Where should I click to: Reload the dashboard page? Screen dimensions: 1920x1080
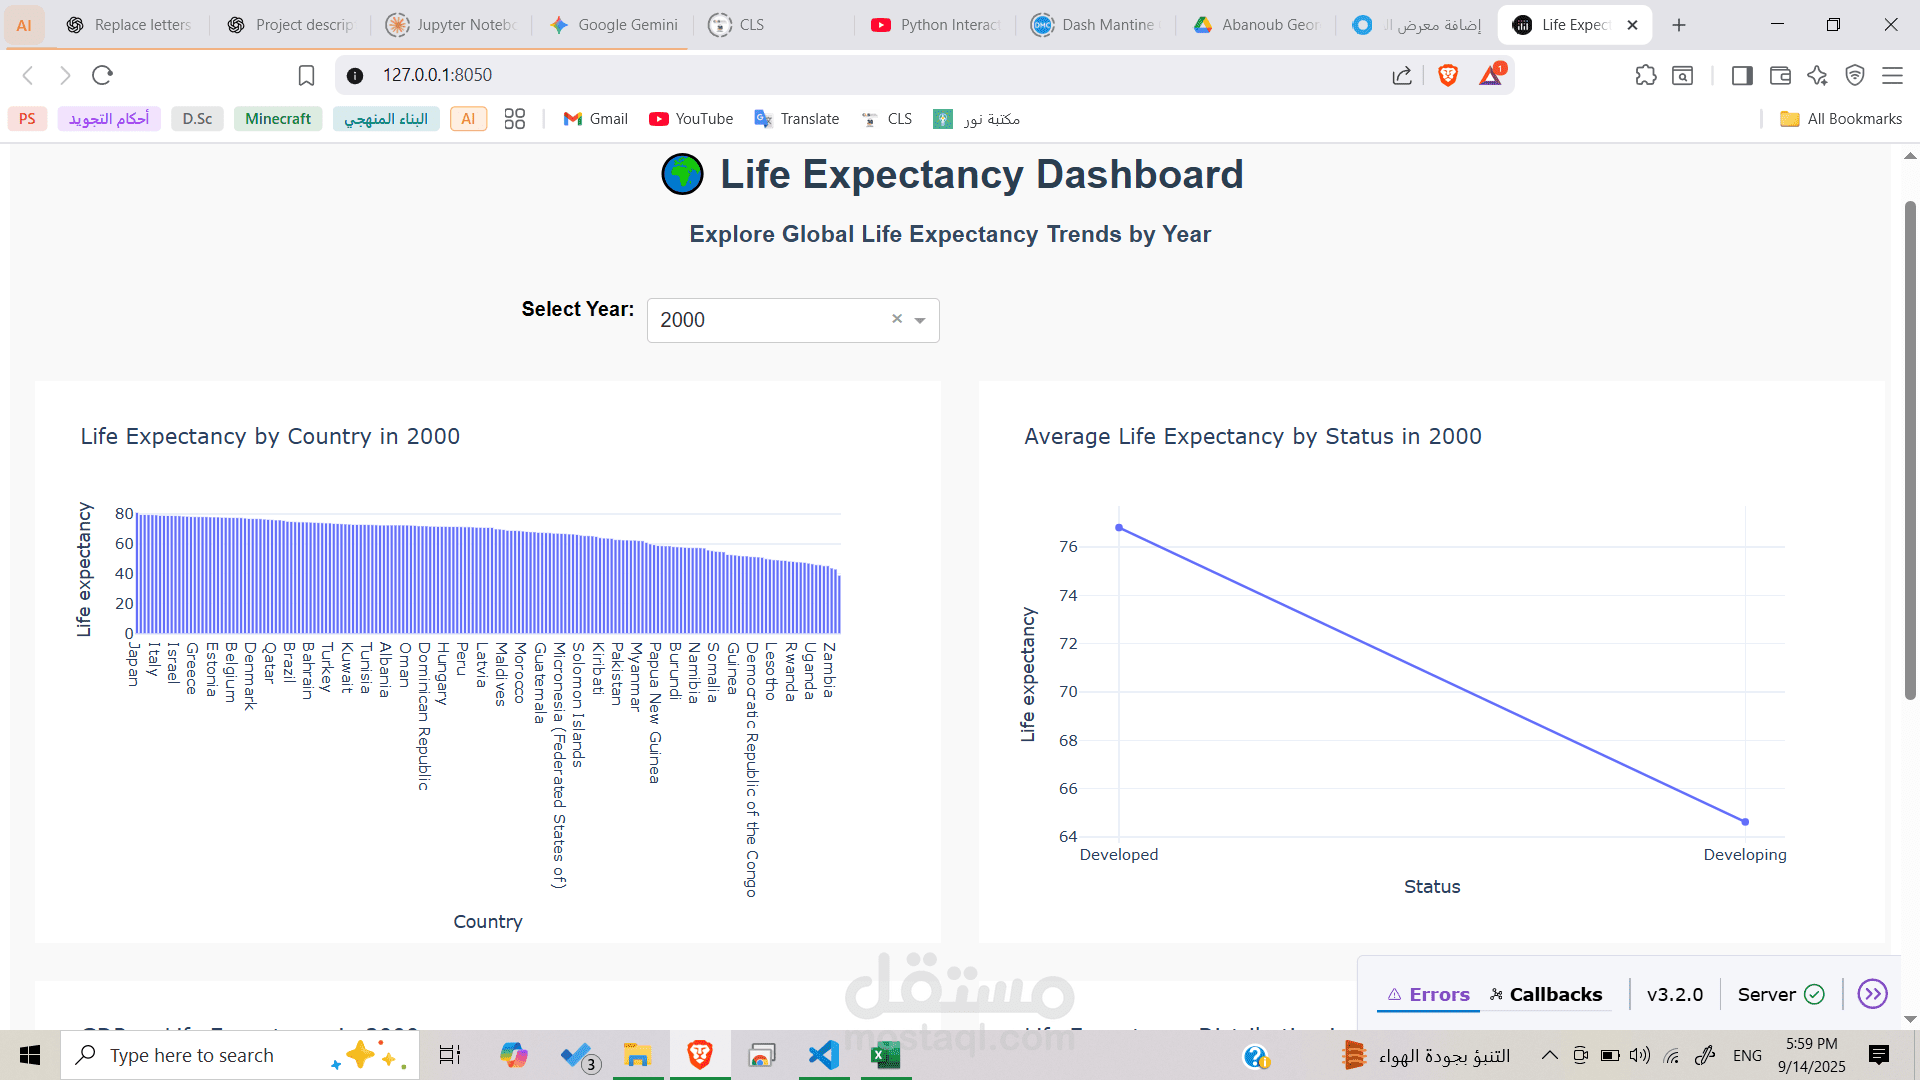102,75
